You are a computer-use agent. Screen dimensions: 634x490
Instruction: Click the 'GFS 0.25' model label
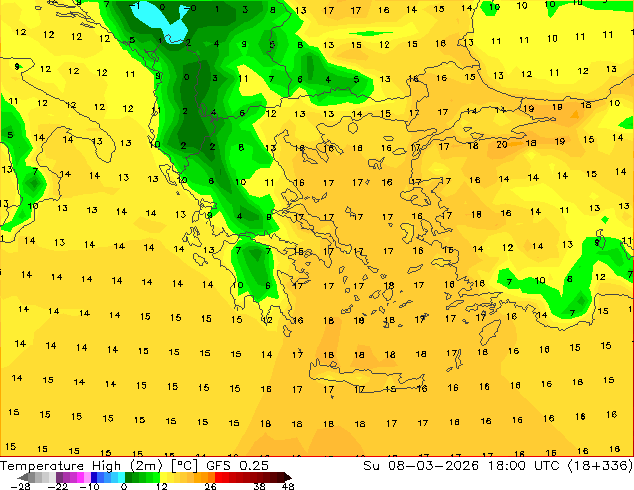click(x=237, y=466)
